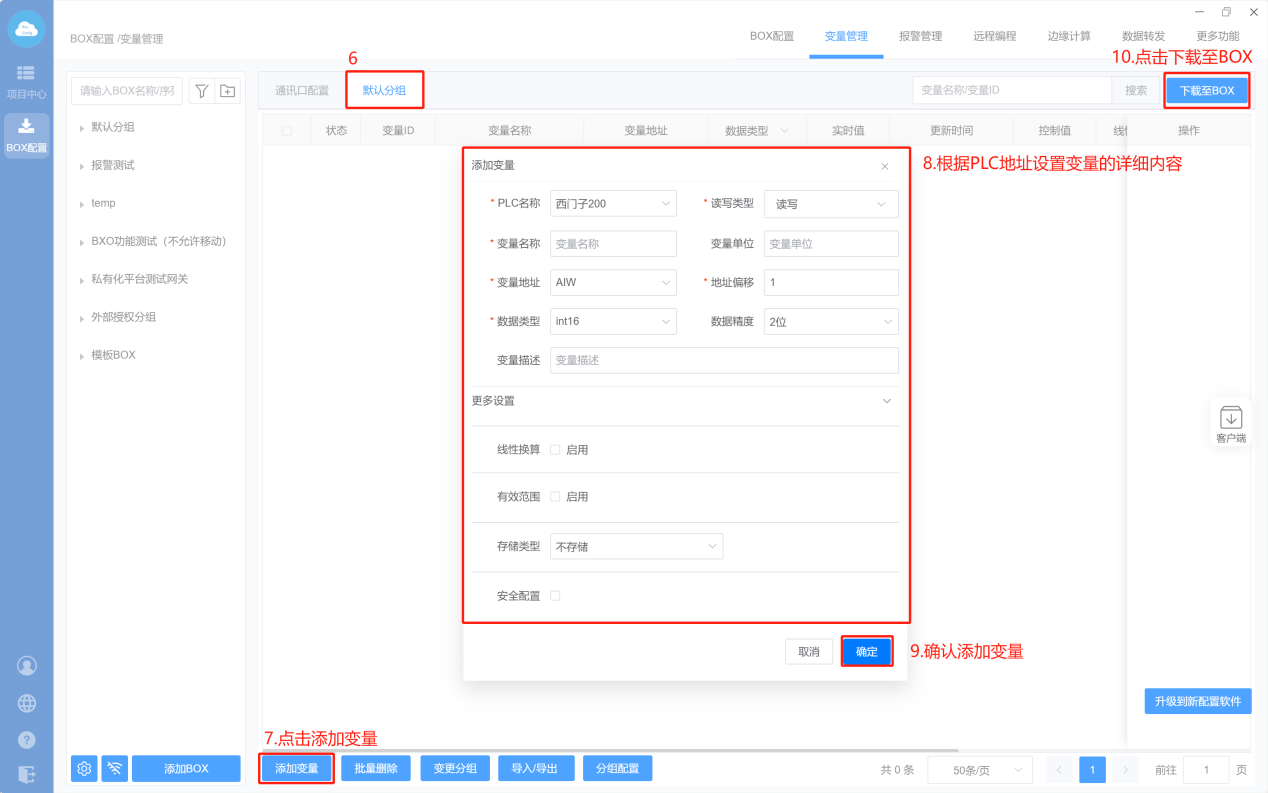Click the filter funnel icon in sidebar
This screenshot has height=793, width=1268.
[x=202, y=91]
